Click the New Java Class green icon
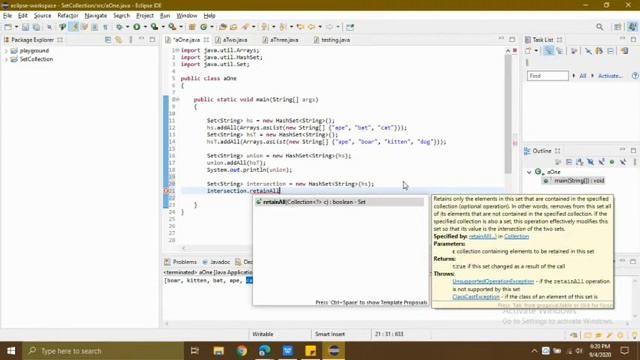This screenshot has width=640, height=360. pyautogui.click(x=203, y=27)
